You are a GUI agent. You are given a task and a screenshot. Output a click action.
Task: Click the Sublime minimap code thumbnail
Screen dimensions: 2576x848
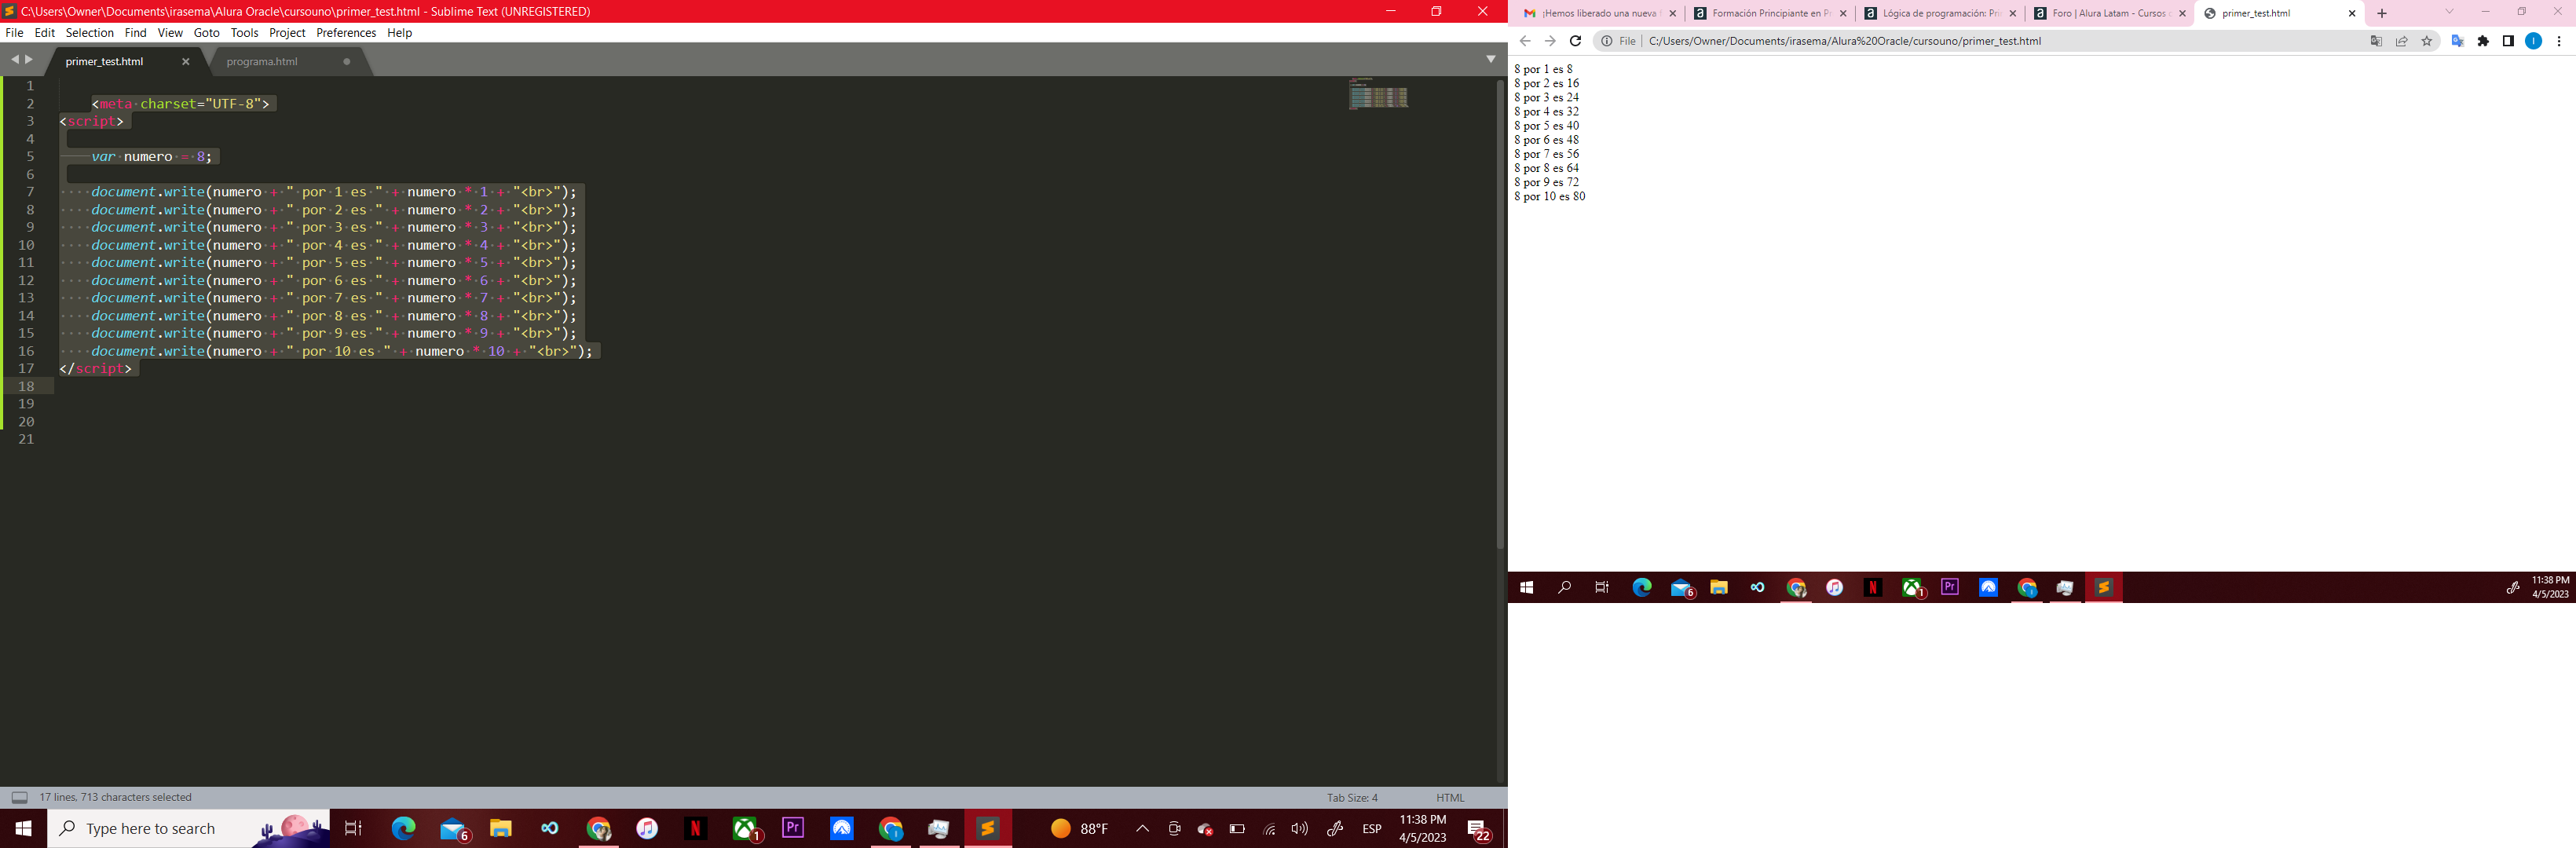[x=1378, y=93]
